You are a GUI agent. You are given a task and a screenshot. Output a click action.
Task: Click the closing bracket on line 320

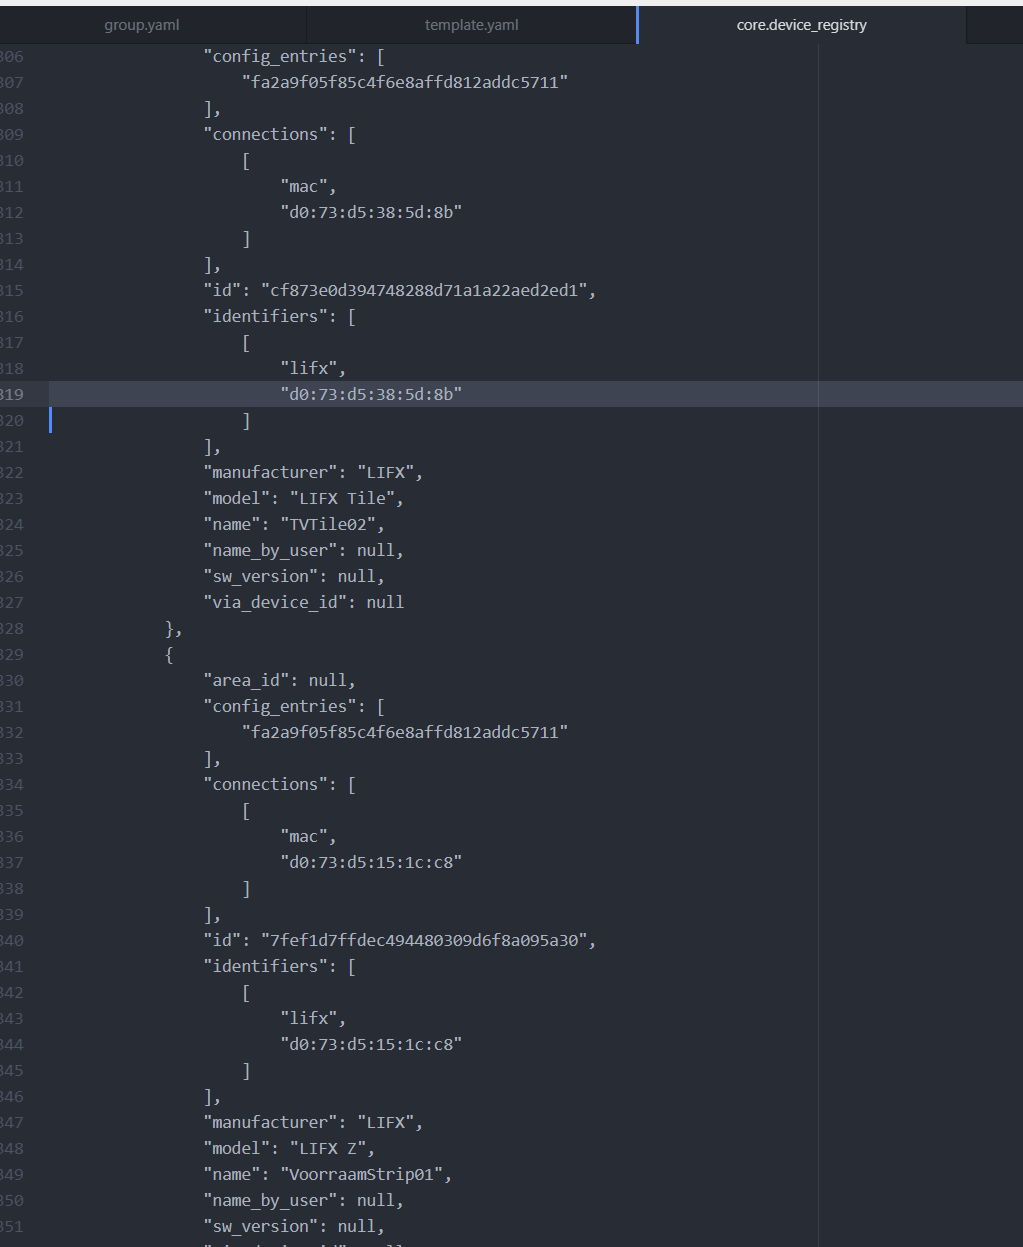246,420
